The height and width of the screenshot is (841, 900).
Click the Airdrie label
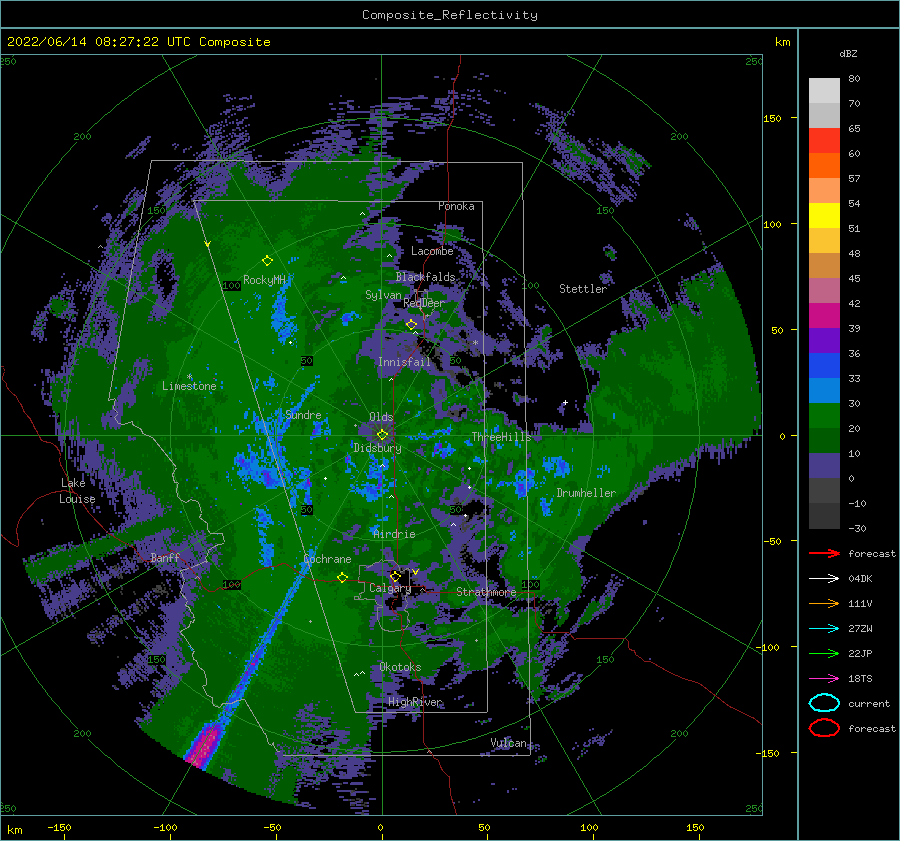(394, 534)
